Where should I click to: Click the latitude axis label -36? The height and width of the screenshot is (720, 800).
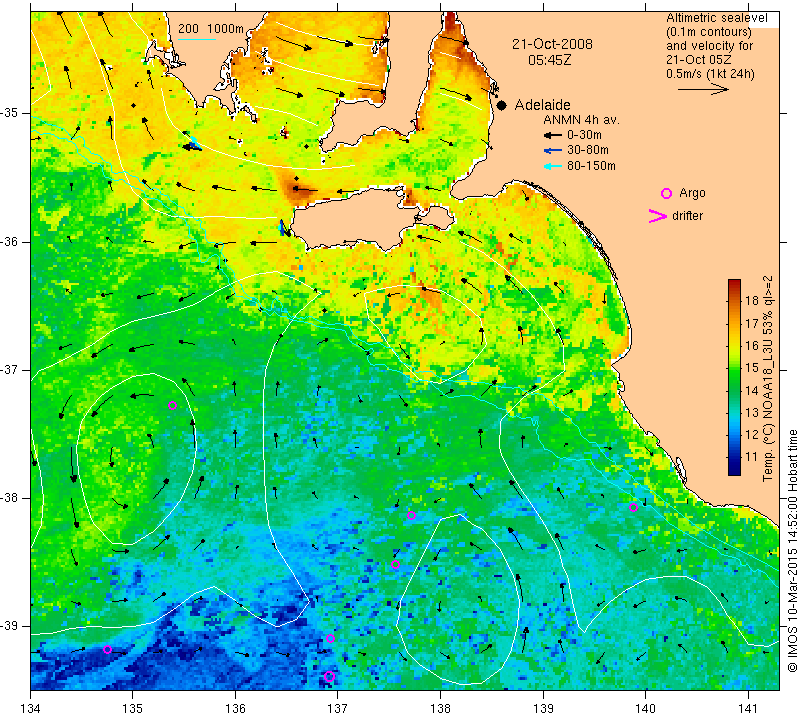[10, 241]
